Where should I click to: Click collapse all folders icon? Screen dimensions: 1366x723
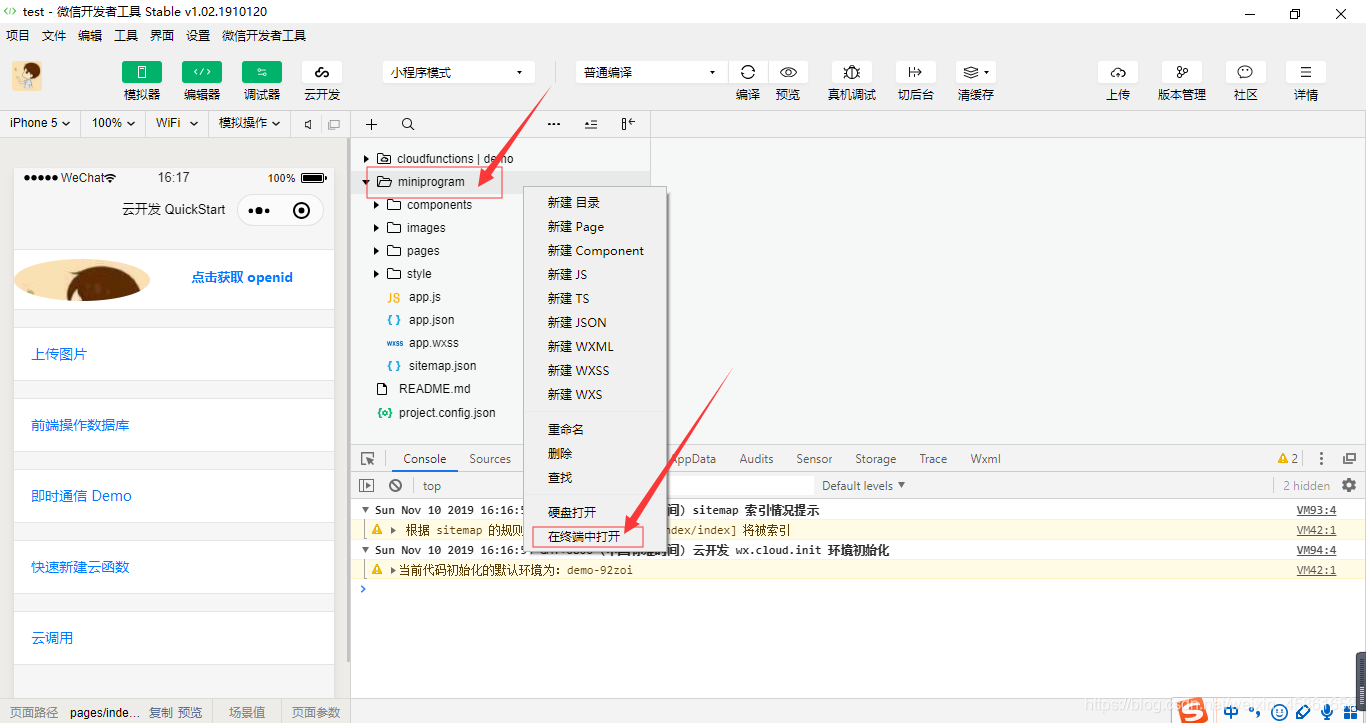point(591,124)
